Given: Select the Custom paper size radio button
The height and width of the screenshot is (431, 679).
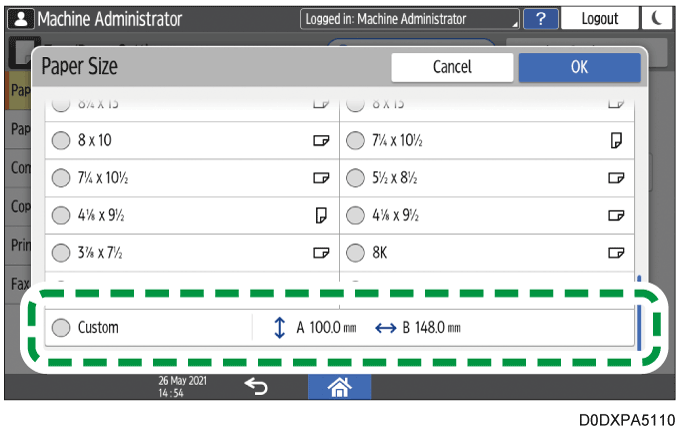Looking at the screenshot, I should tap(61, 327).
